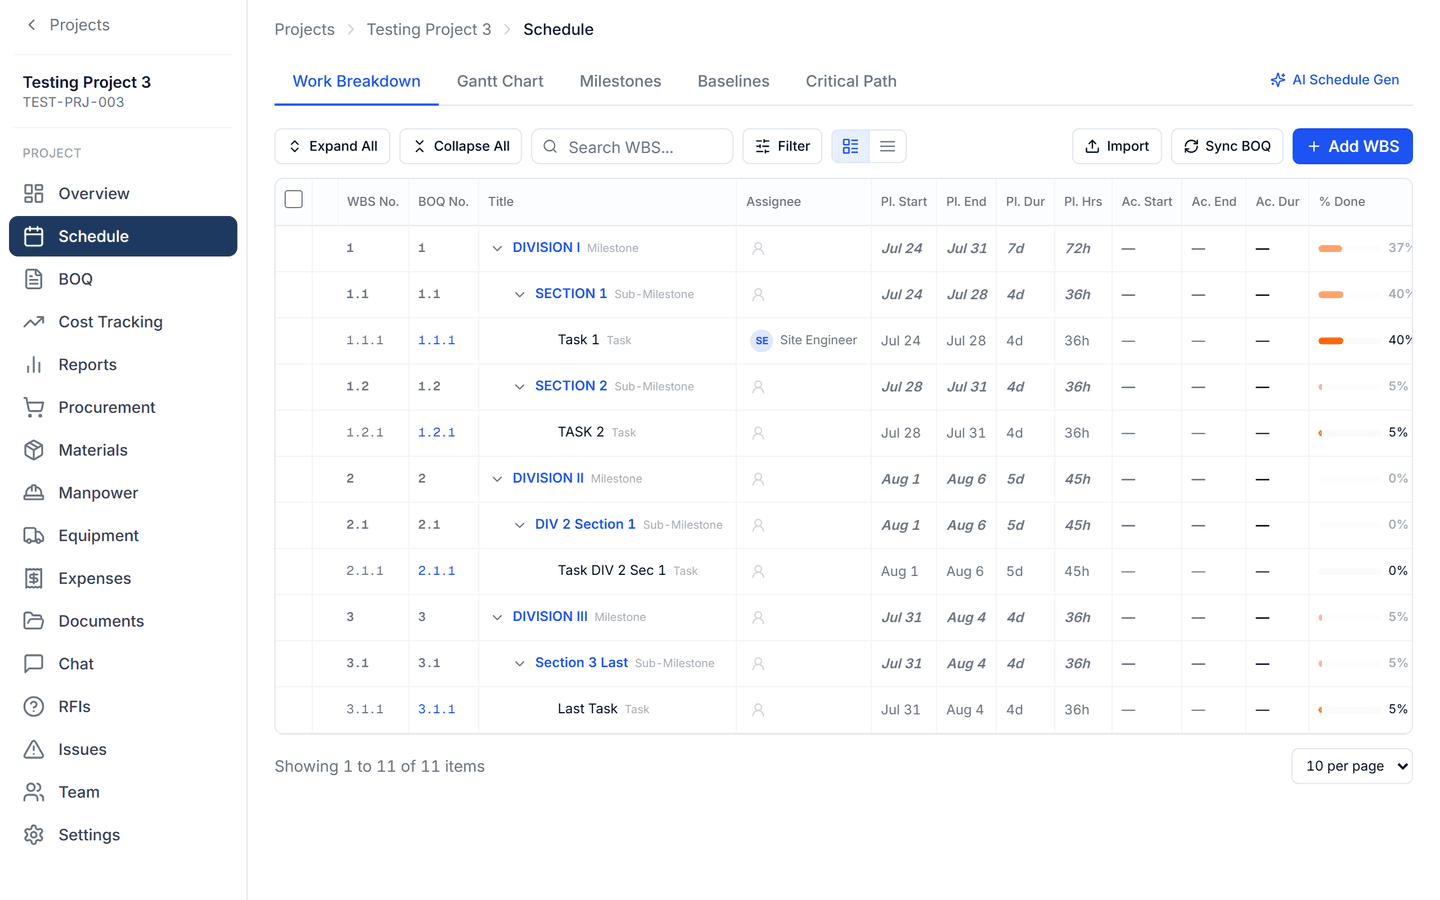The image size is (1440, 900).
Task: Tick the select-all checkbox in the table header
Action: [294, 200]
